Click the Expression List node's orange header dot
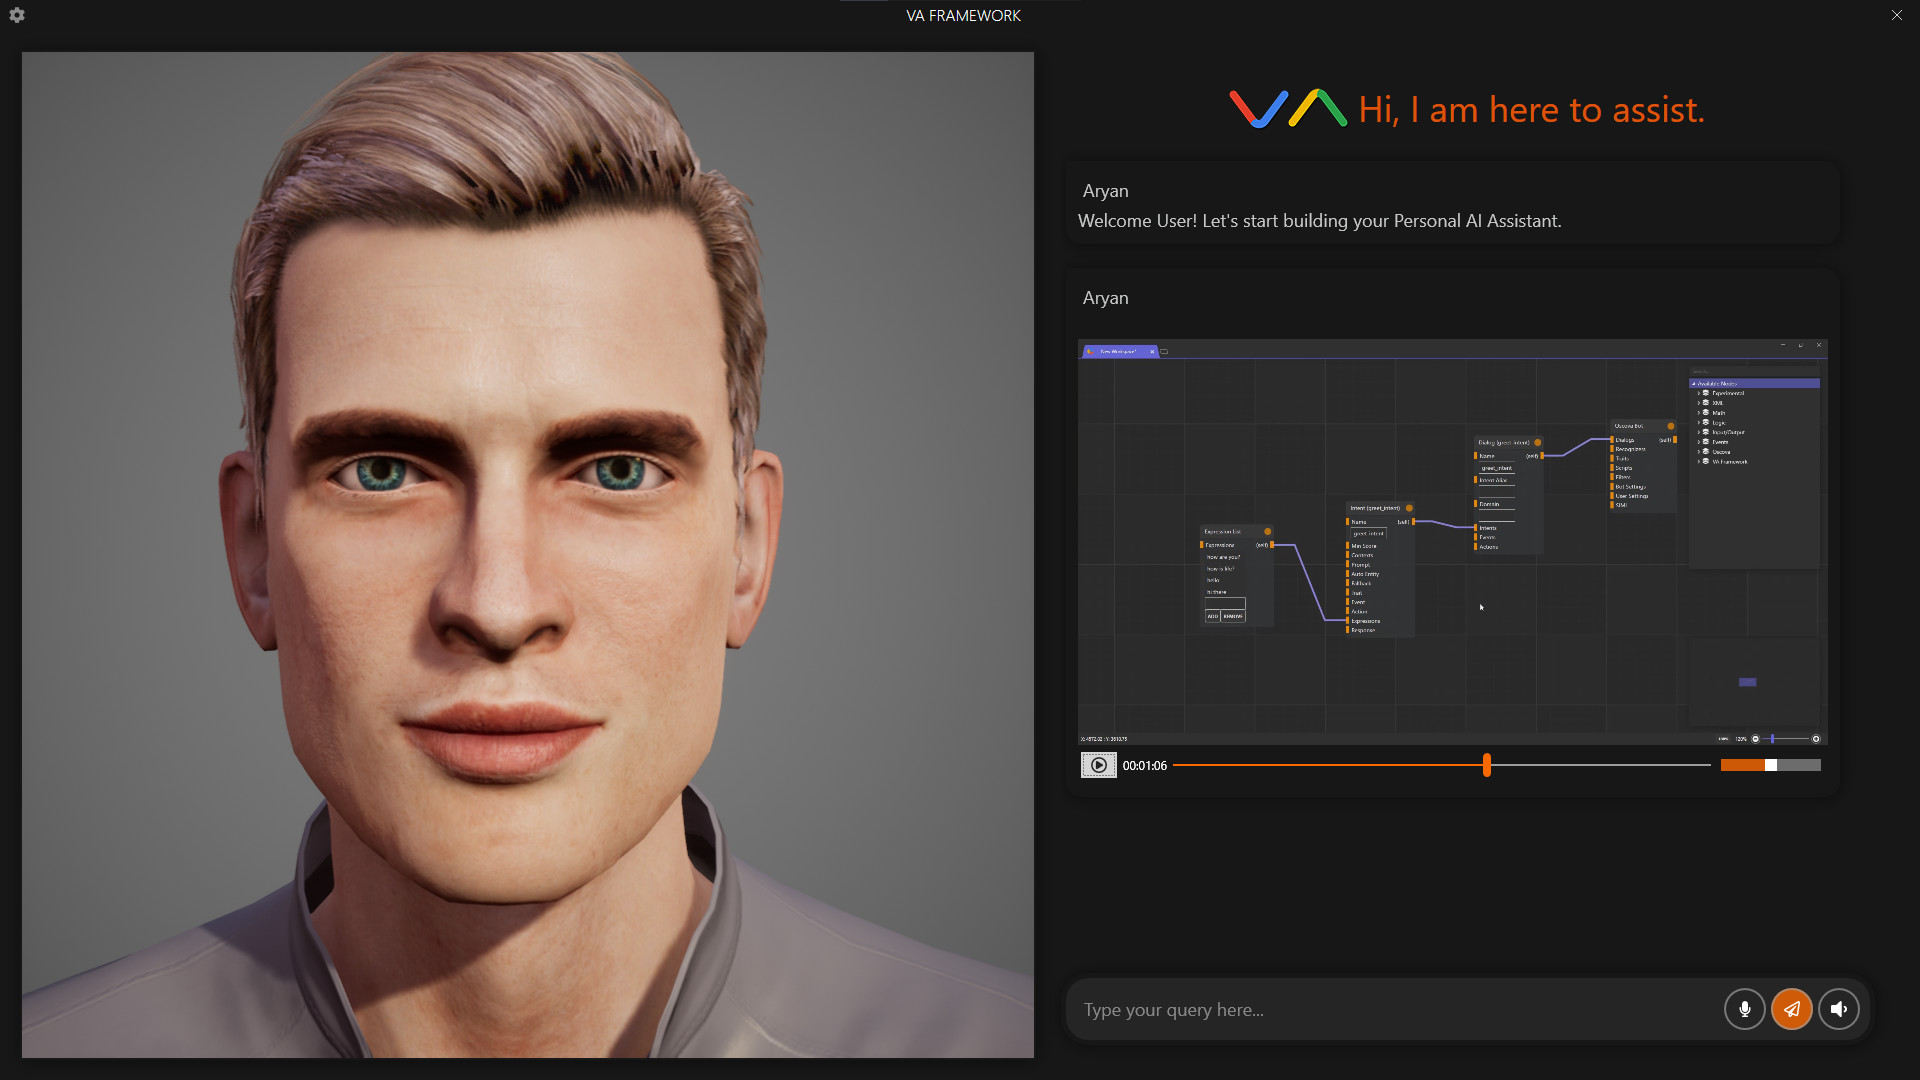The image size is (1920, 1080). click(1268, 531)
